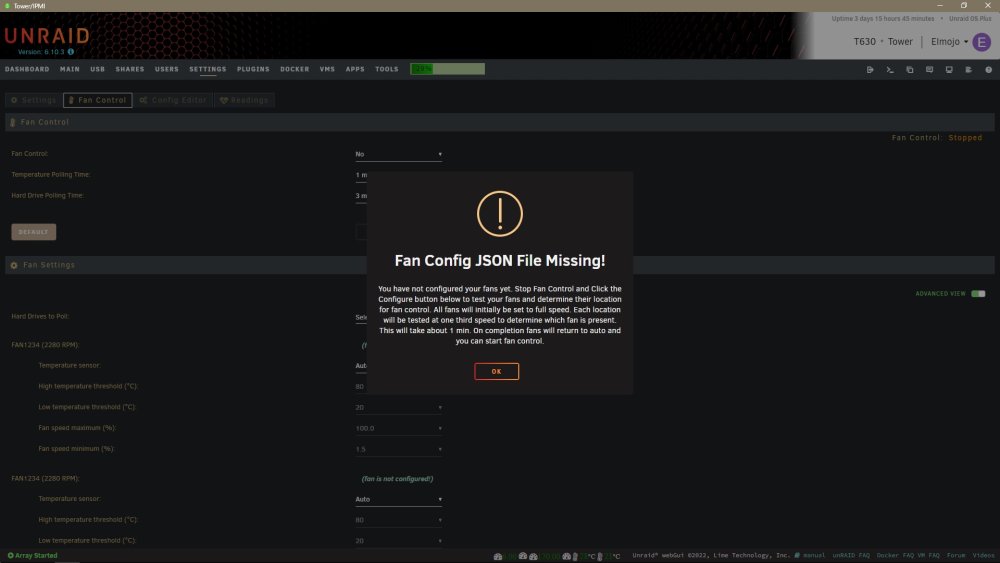The width and height of the screenshot is (1000, 563).
Task: Open the Tools menu
Action: point(386,69)
